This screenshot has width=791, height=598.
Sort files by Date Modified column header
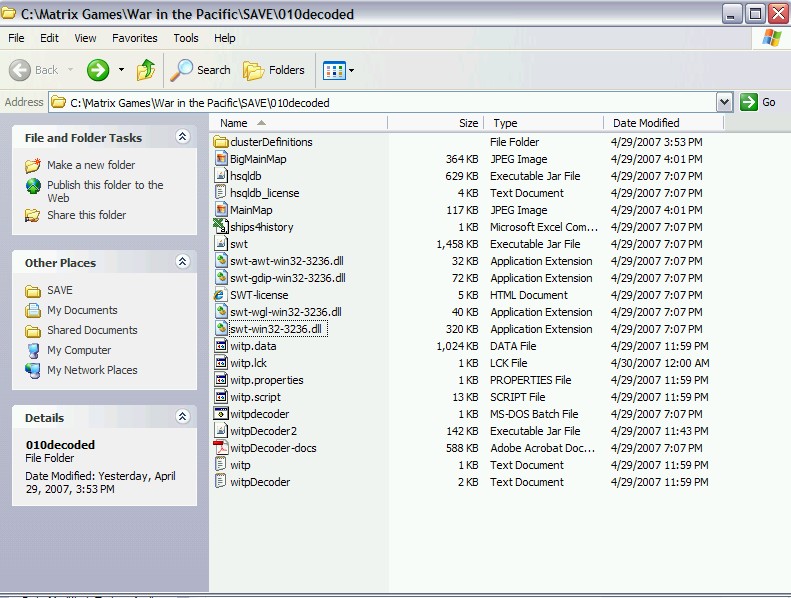646,123
